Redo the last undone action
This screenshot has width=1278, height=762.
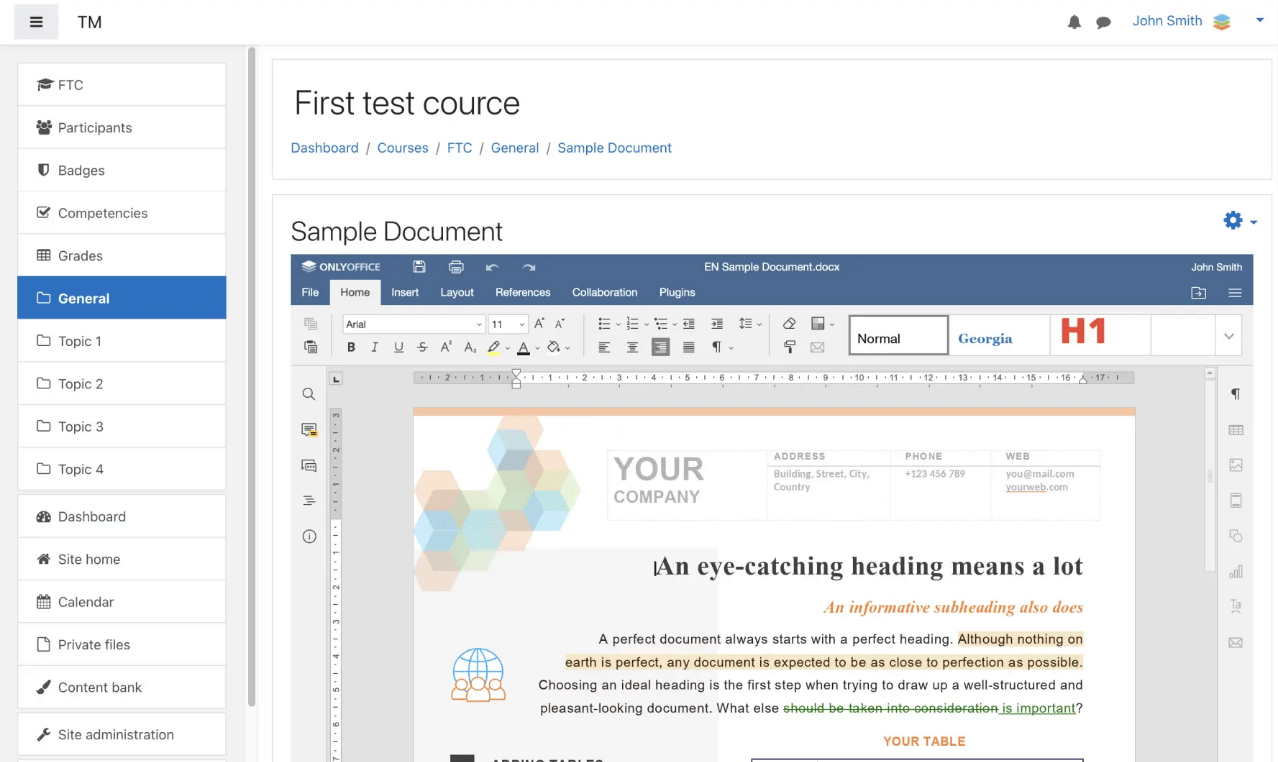(x=529, y=267)
